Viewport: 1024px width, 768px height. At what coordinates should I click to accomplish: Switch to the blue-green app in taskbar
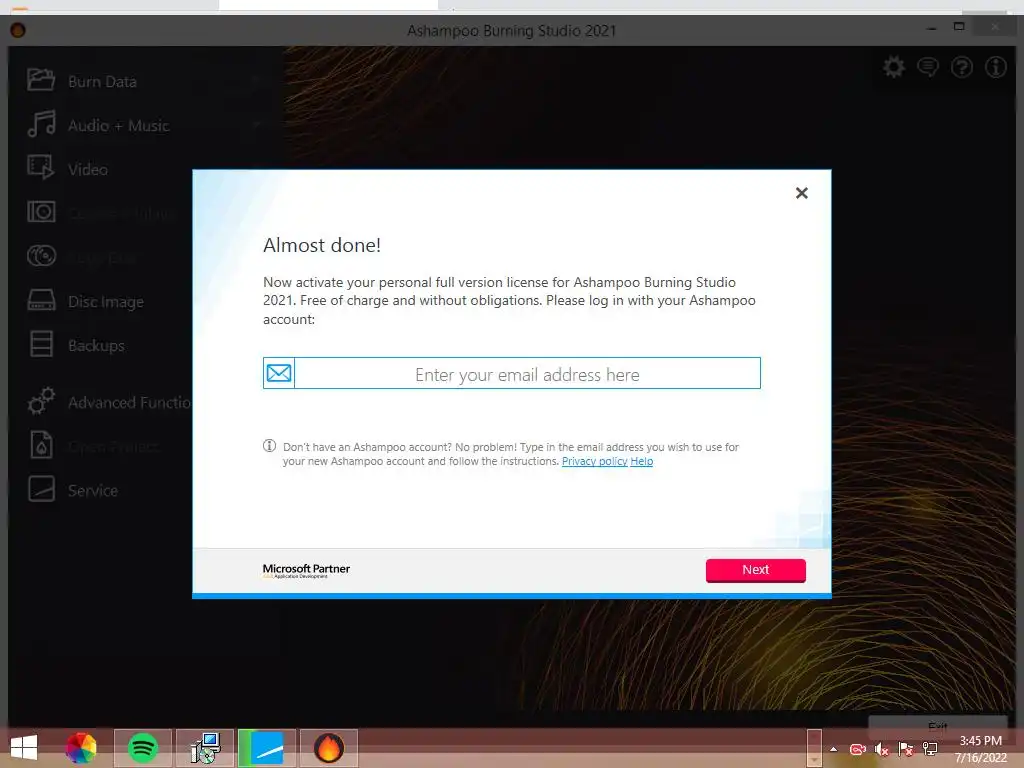click(267, 748)
